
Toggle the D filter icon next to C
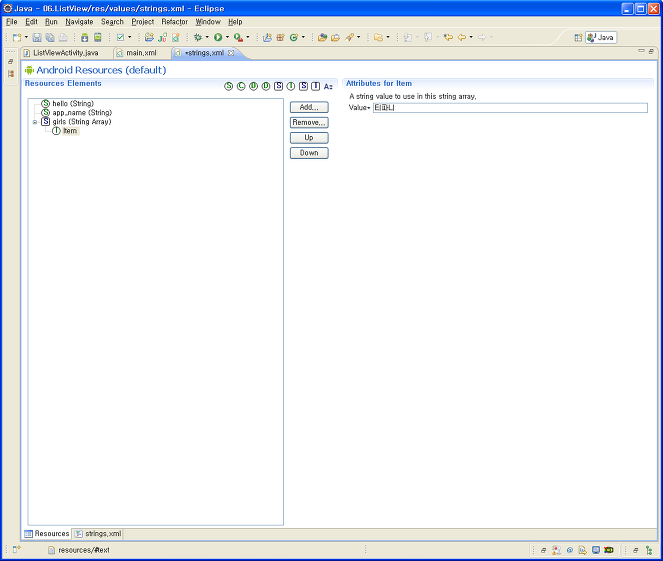(x=253, y=86)
